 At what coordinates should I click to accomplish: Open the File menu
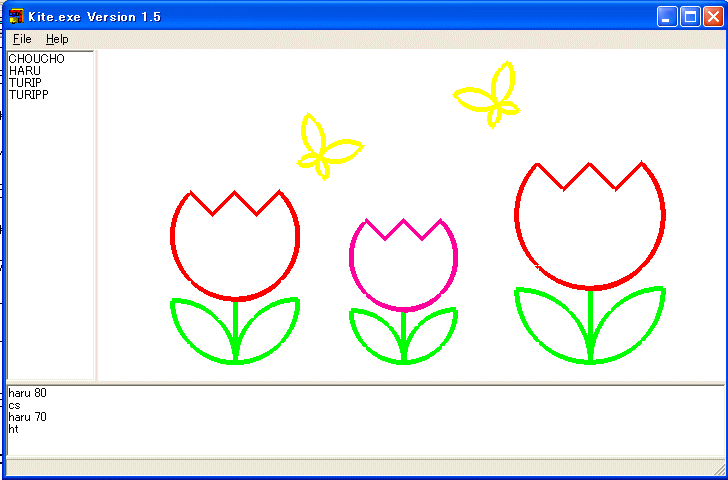(22, 39)
